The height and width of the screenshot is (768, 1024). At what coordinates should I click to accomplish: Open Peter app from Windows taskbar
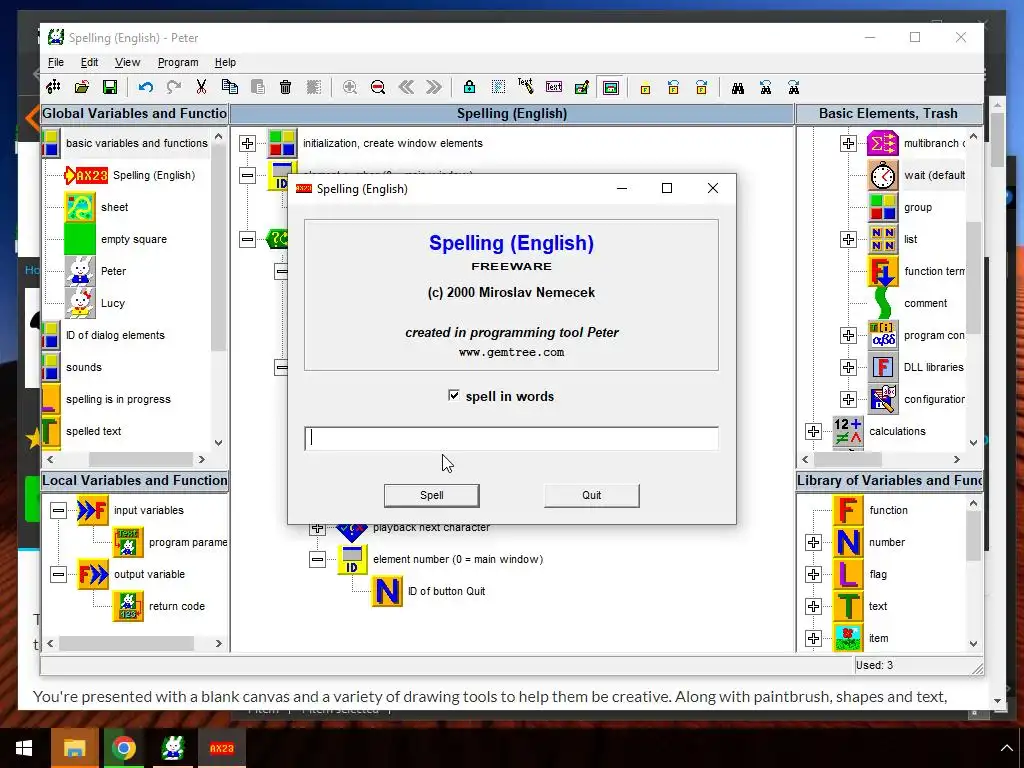click(173, 748)
